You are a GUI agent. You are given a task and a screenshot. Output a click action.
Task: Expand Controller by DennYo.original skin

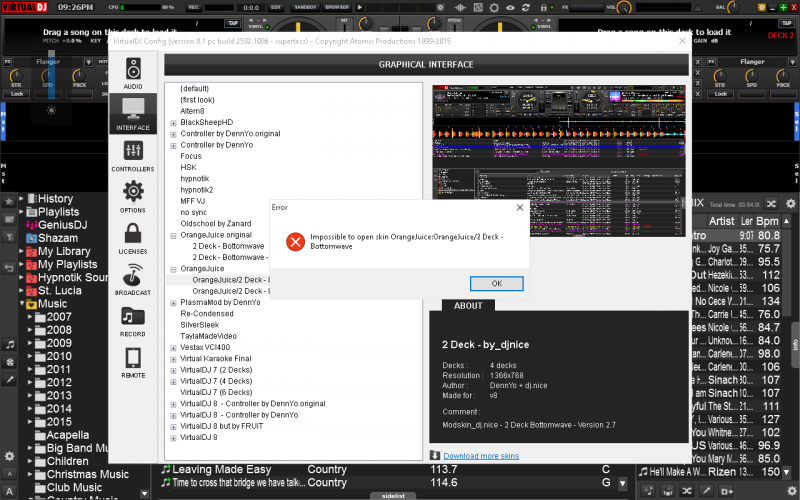[x=173, y=134]
